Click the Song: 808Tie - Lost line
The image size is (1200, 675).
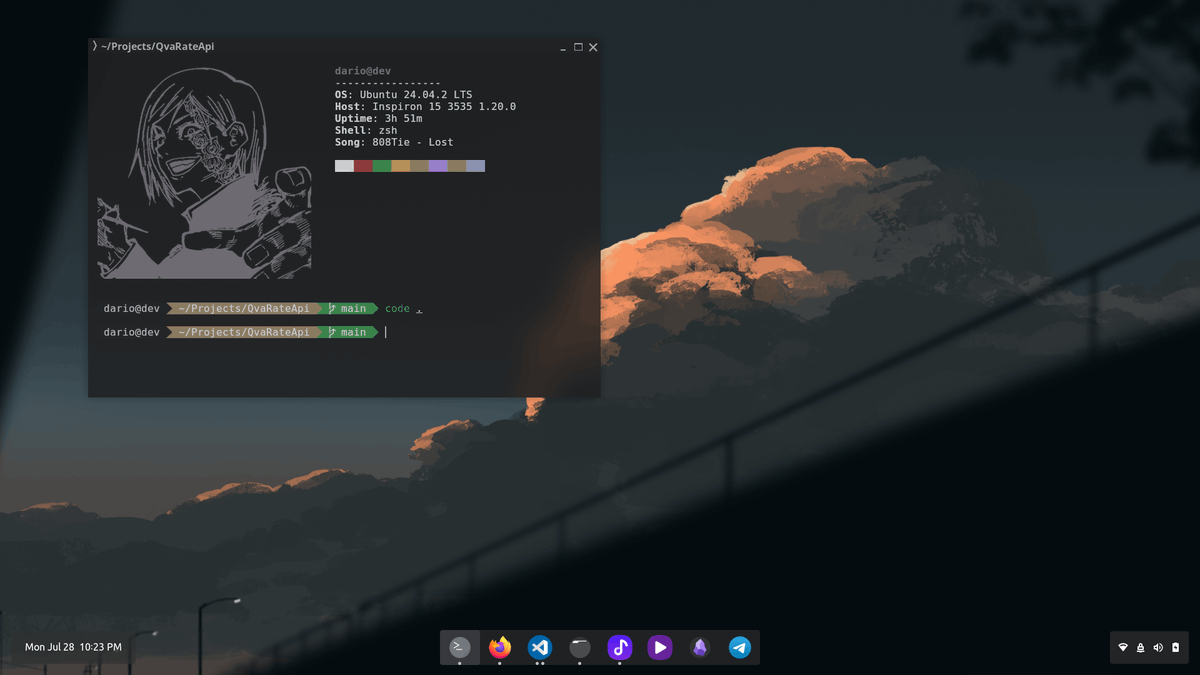pos(394,143)
